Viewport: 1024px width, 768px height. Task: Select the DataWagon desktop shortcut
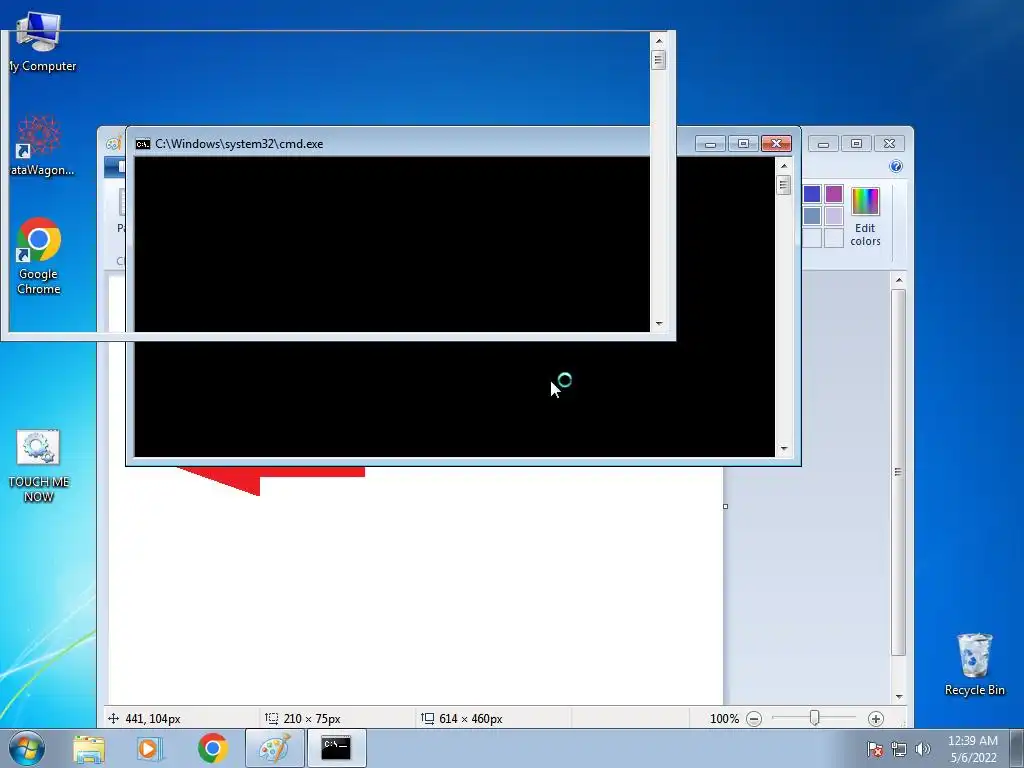[39, 145]
